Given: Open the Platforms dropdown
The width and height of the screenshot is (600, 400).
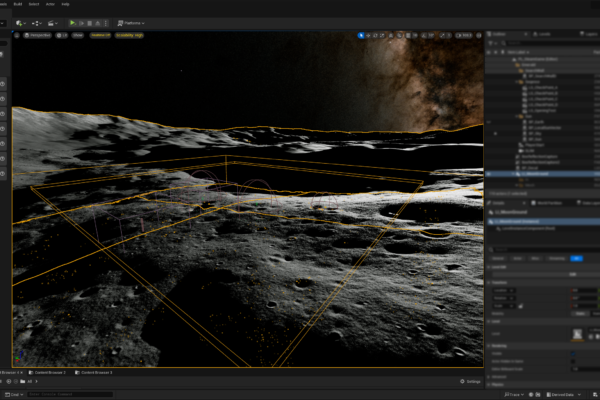Looking at the screenshot, I should coord(130,22).
